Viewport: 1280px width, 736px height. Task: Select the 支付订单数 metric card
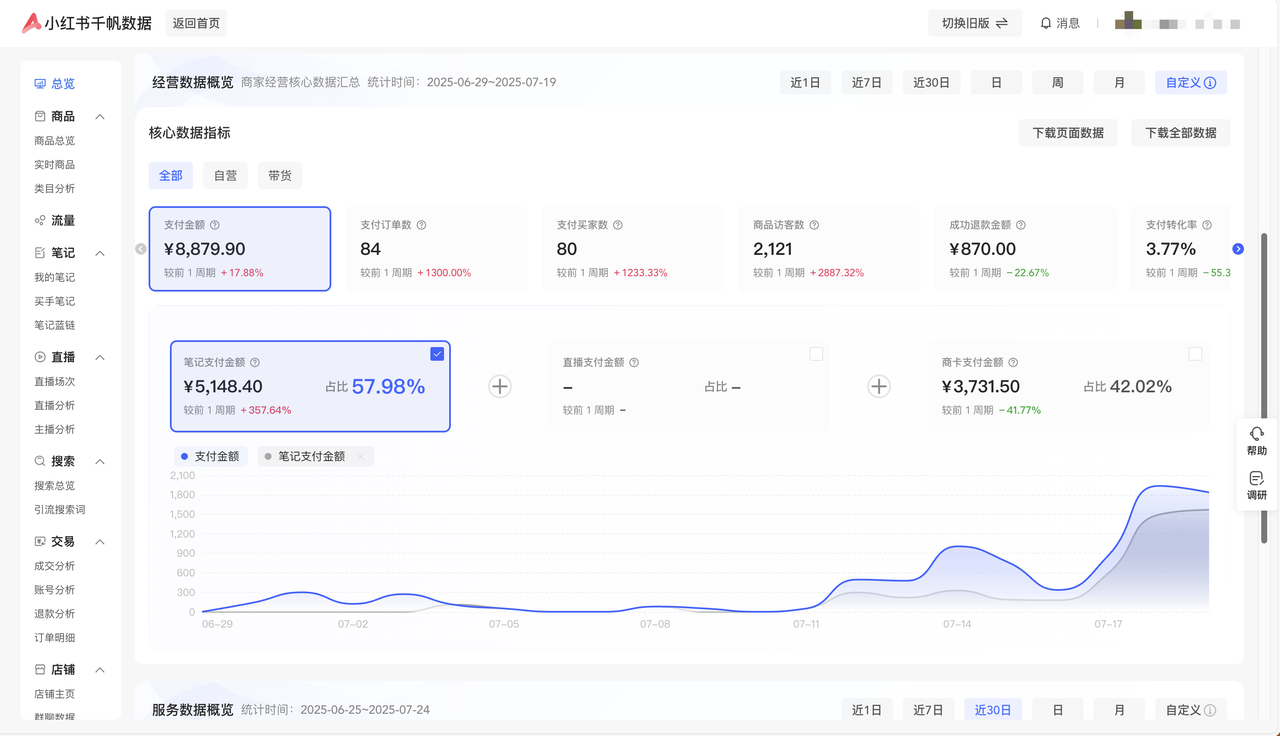(x=436, y=249)
